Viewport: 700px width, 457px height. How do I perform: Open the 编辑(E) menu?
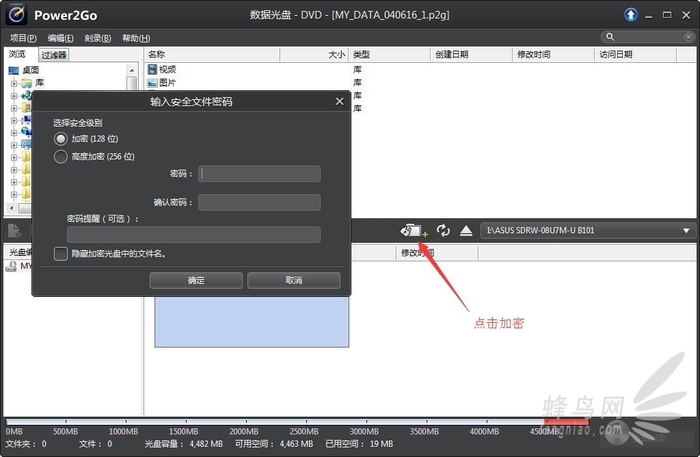point(60,38)
